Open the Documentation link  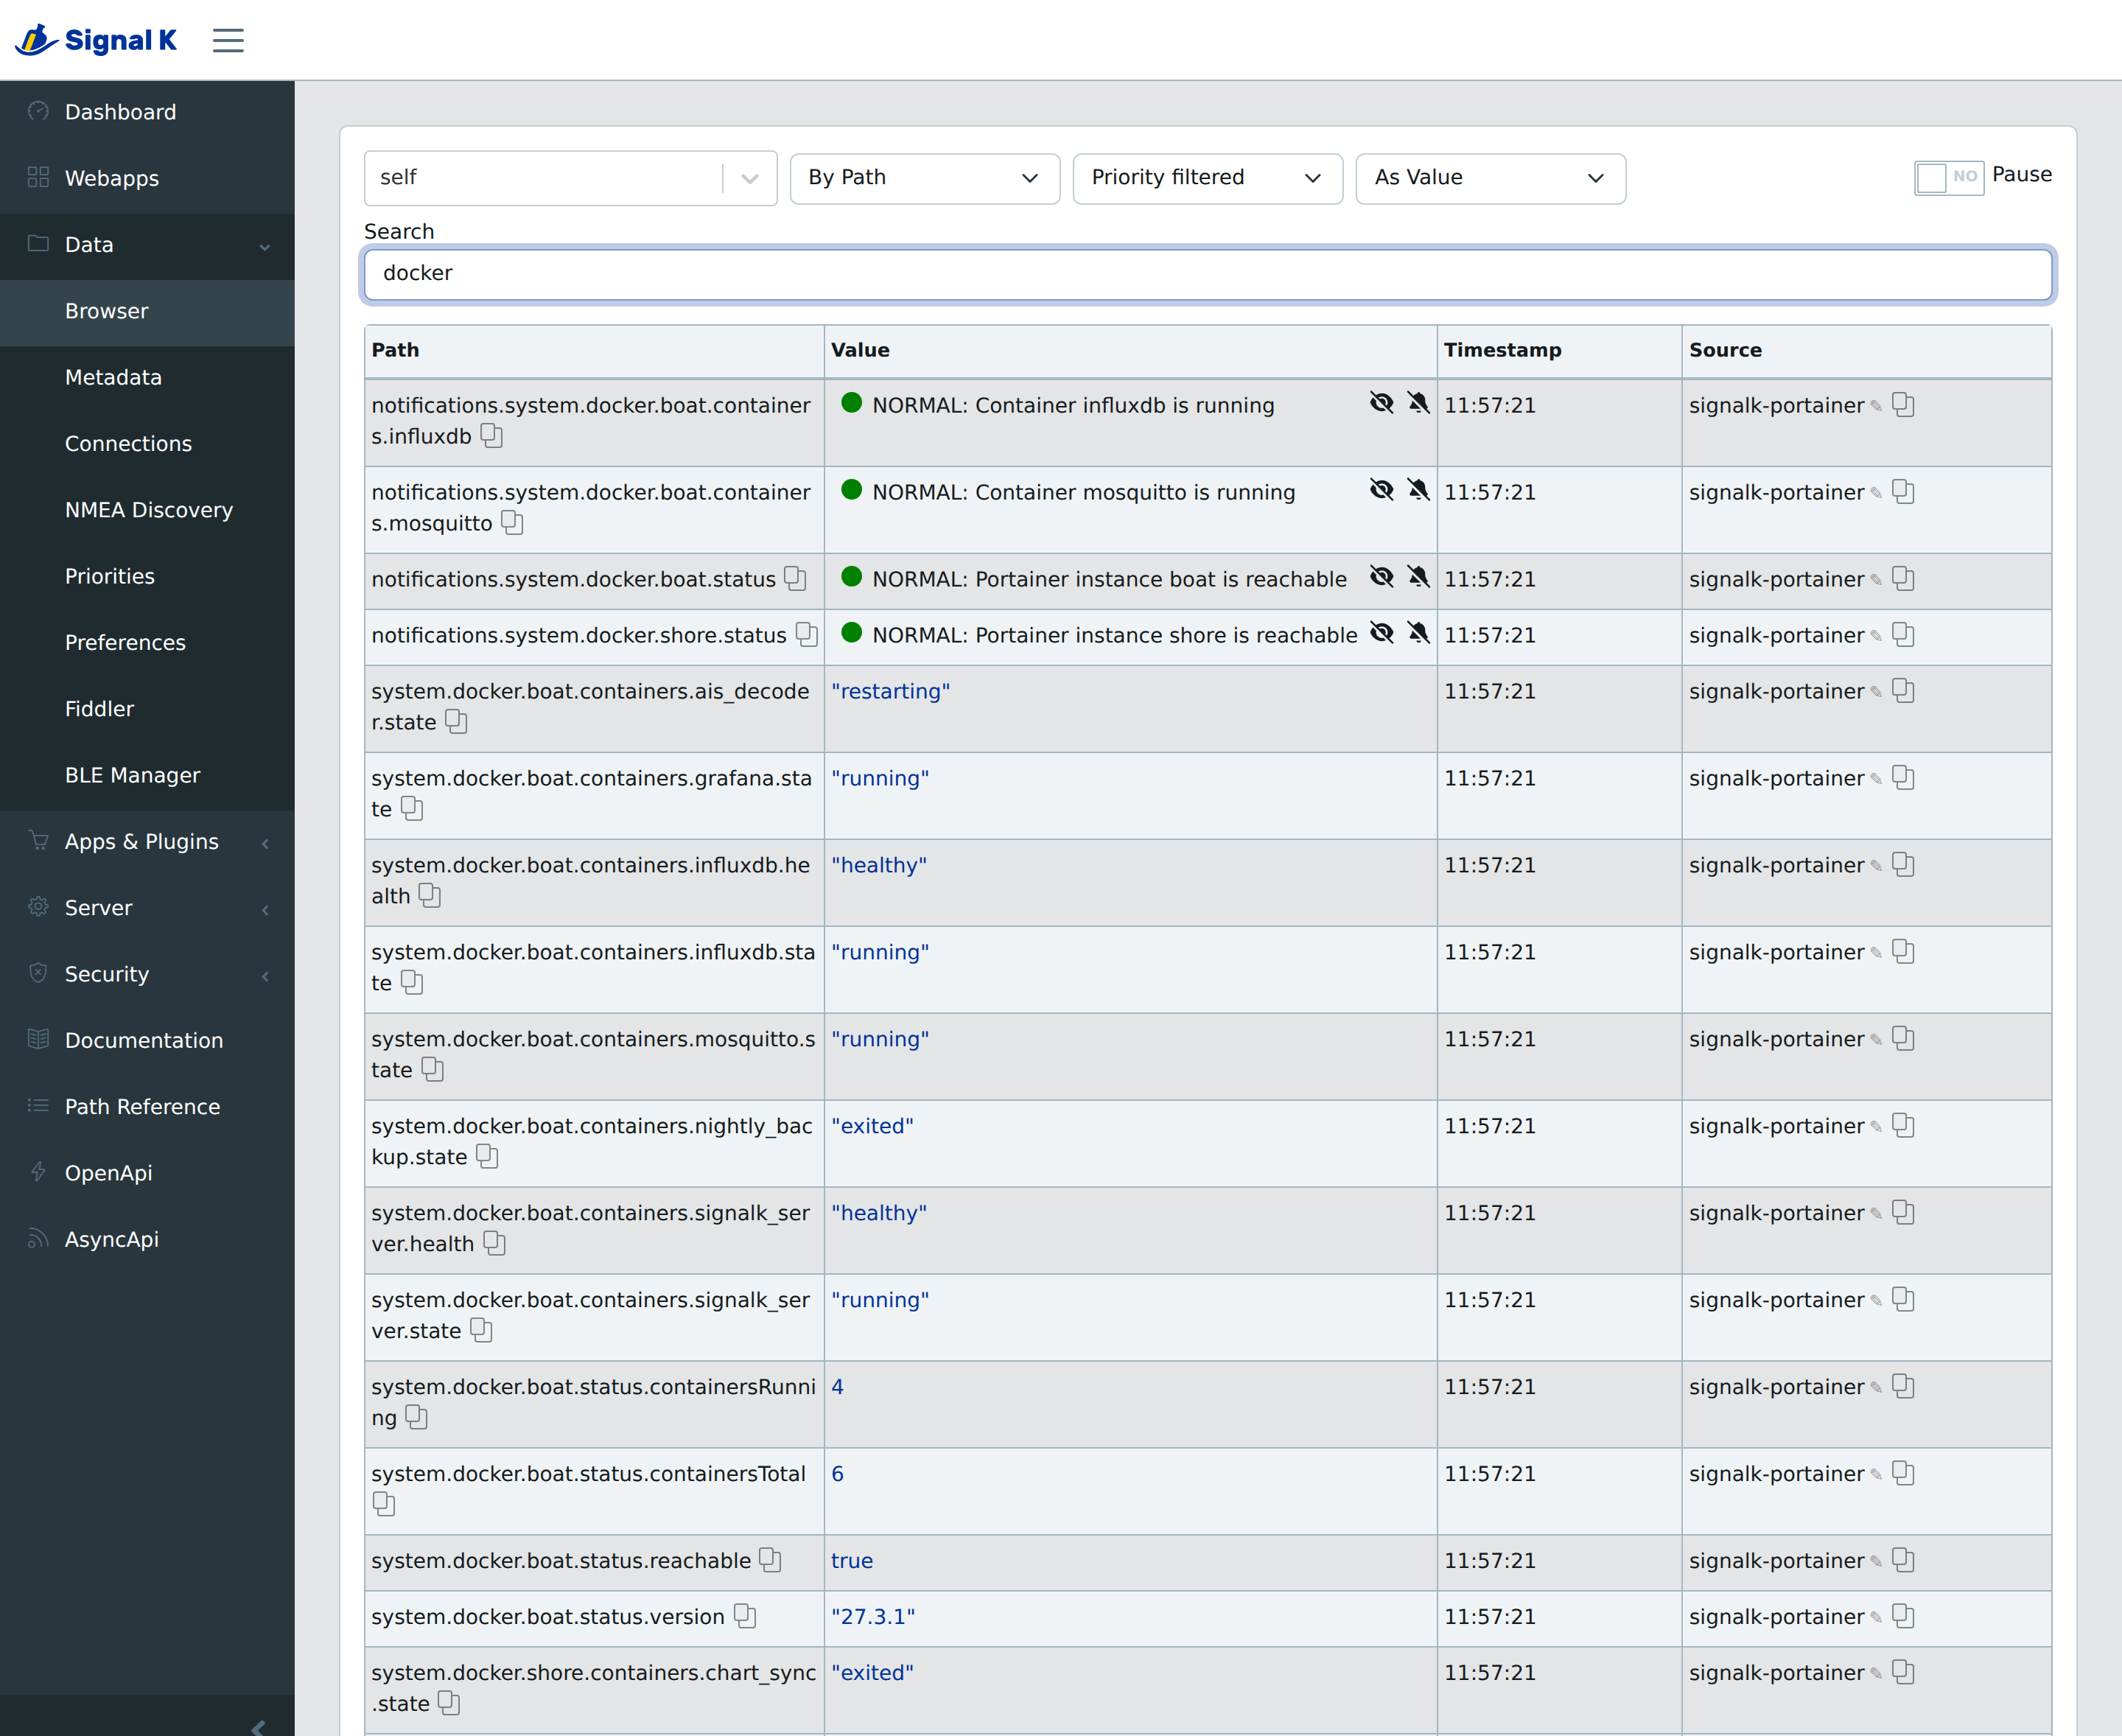(x=147, y=1041)
